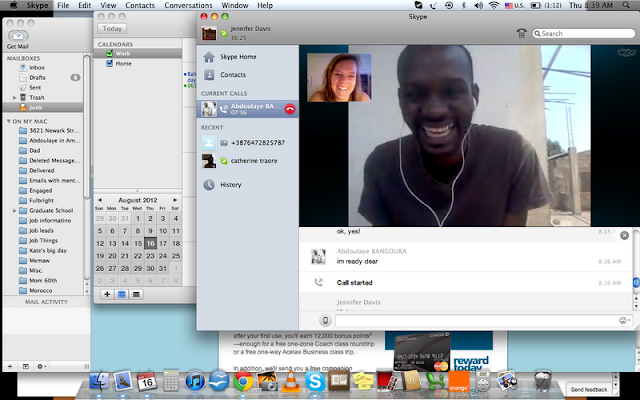Image resolution: width=640 pixels, height=400 pixels.
Task: Show the mini calendar view button in iCal
Action: [122, 294]
